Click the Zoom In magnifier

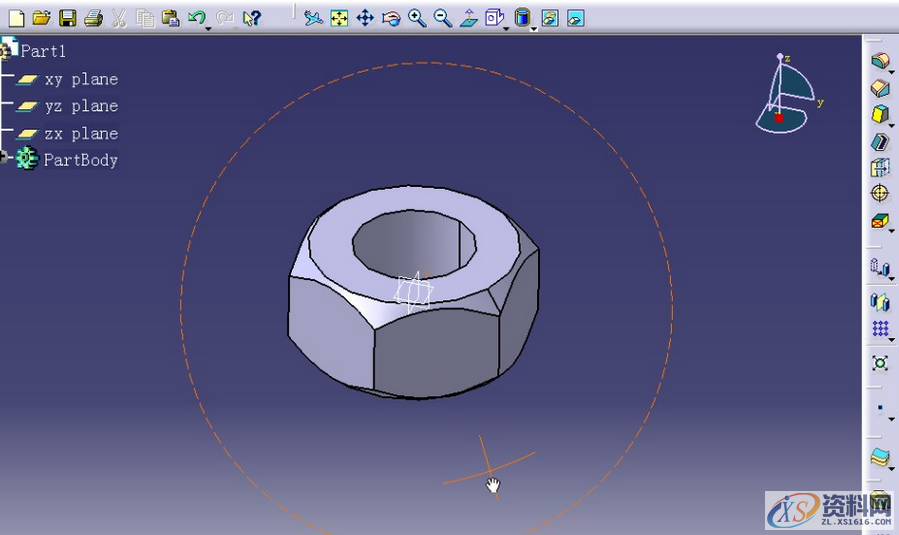point(417,18)
